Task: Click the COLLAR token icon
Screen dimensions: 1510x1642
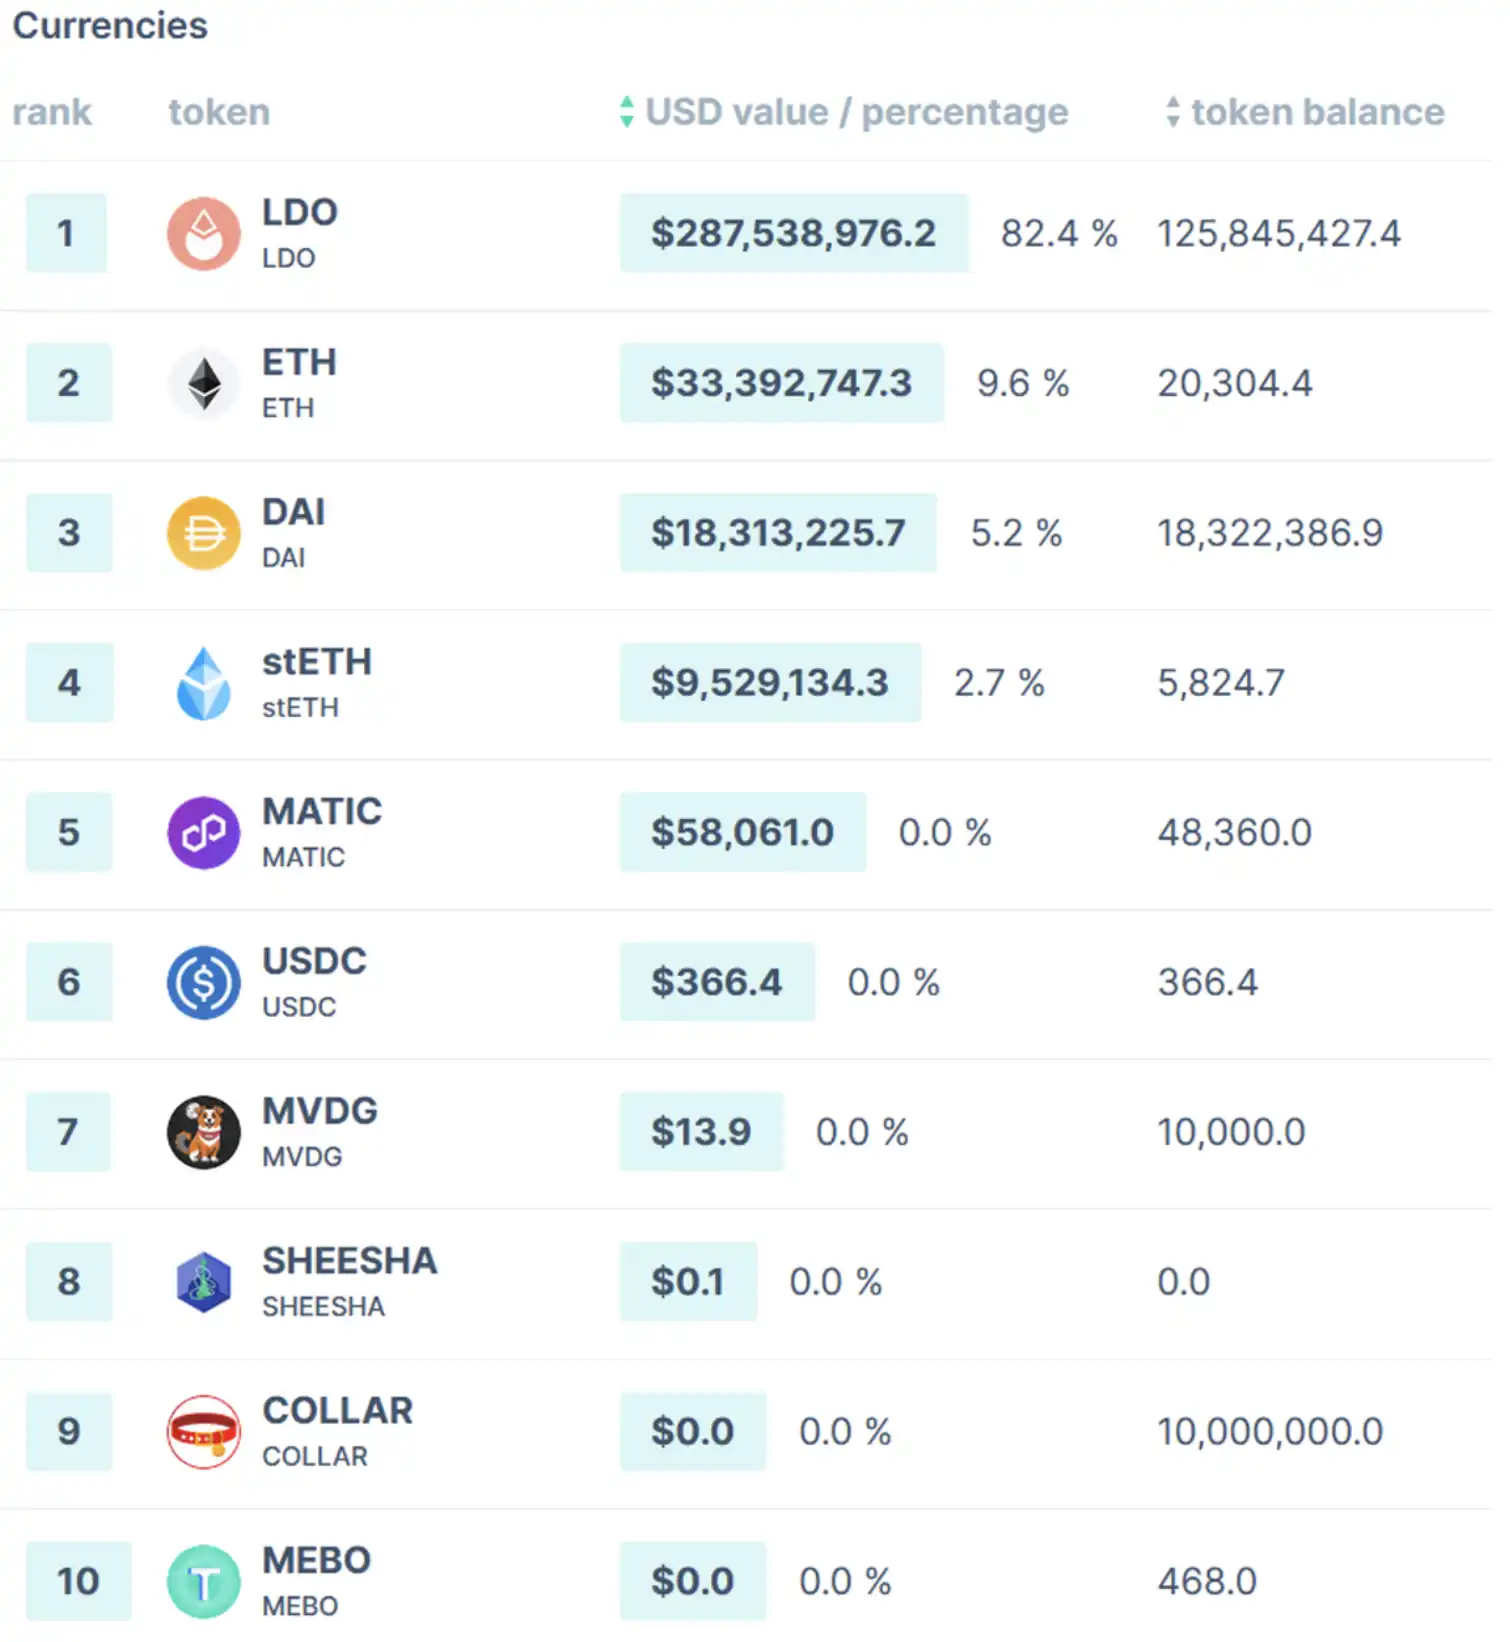Action: coord(203,1432)
